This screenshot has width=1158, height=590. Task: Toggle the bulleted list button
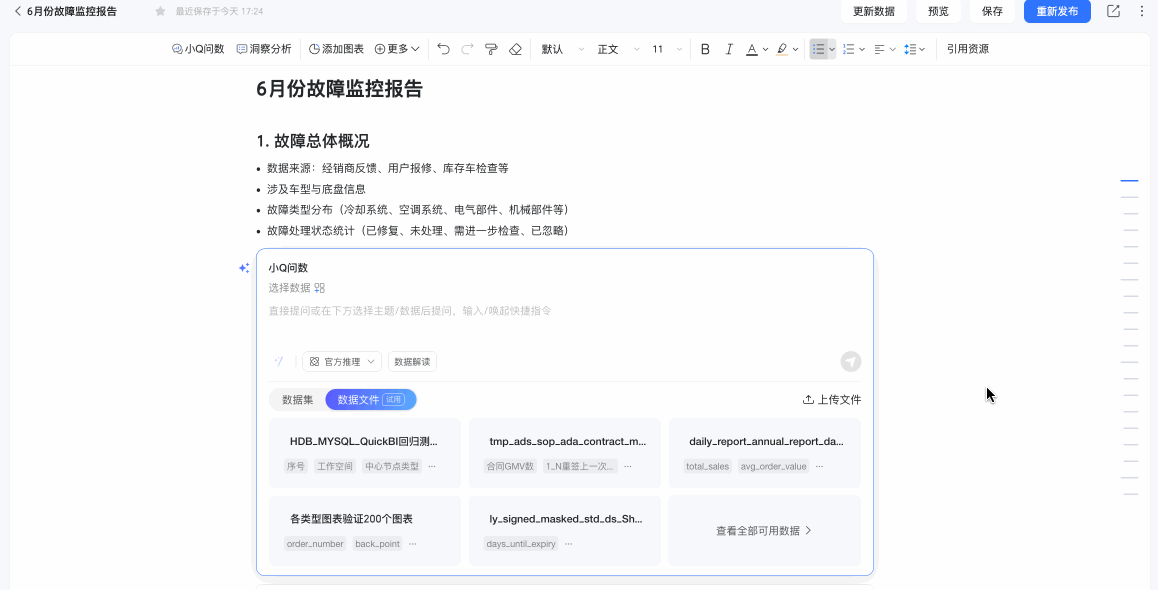[819, 49]
